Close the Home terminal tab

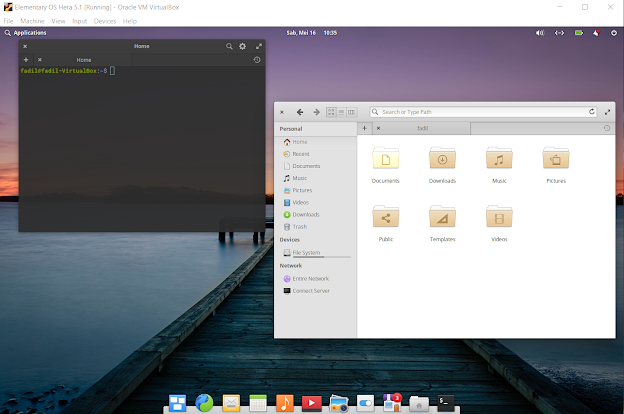(40, 60)
